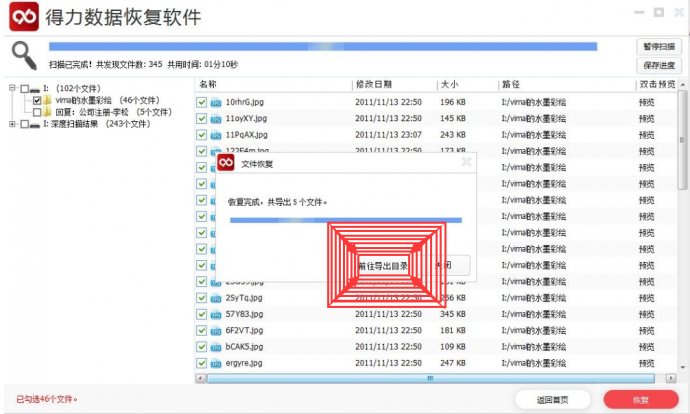690x414 pixels.
Task: Click the JPG icon beside 11oyXY.jpg
Action: 216,119
